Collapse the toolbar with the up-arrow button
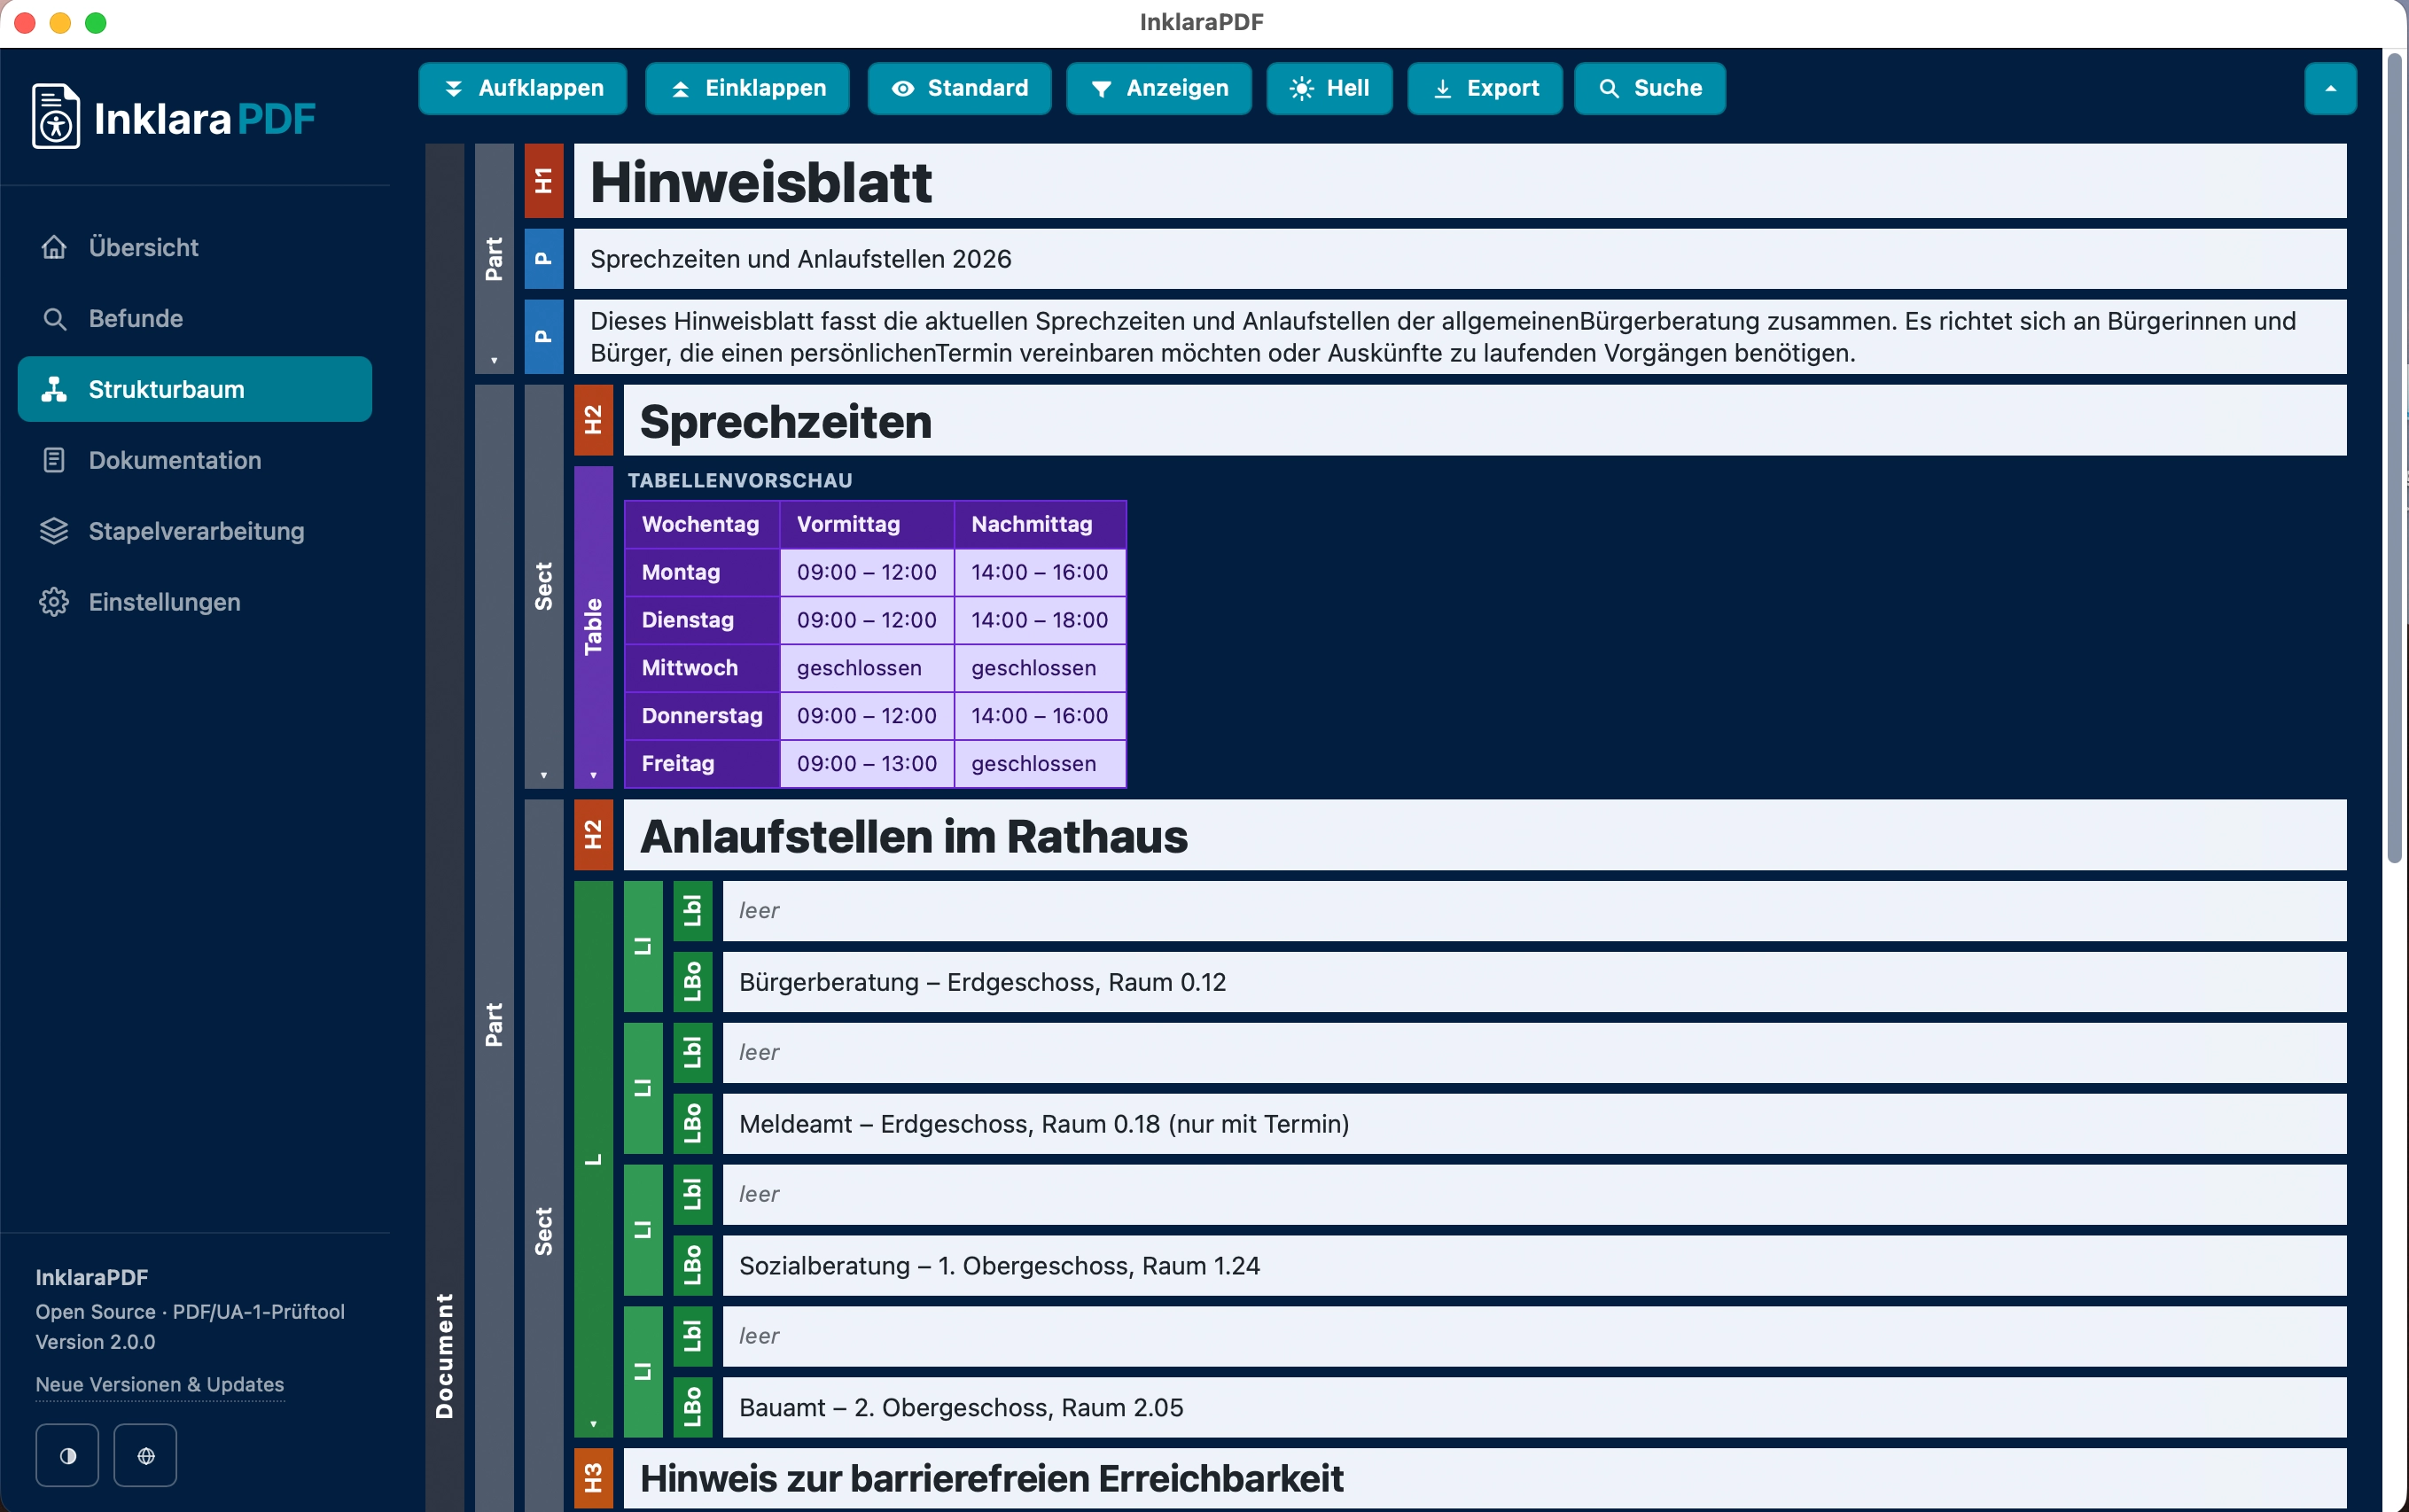Image resolution: width=2409 pixels, height=1512 pixels. point(2330,88)
